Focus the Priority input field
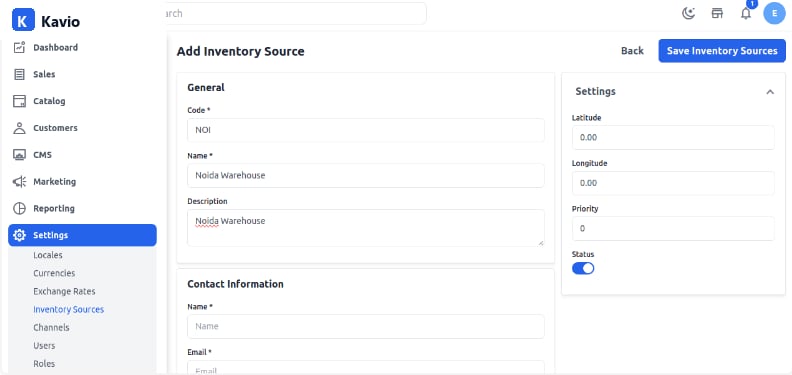 click(x=673, y=228)
